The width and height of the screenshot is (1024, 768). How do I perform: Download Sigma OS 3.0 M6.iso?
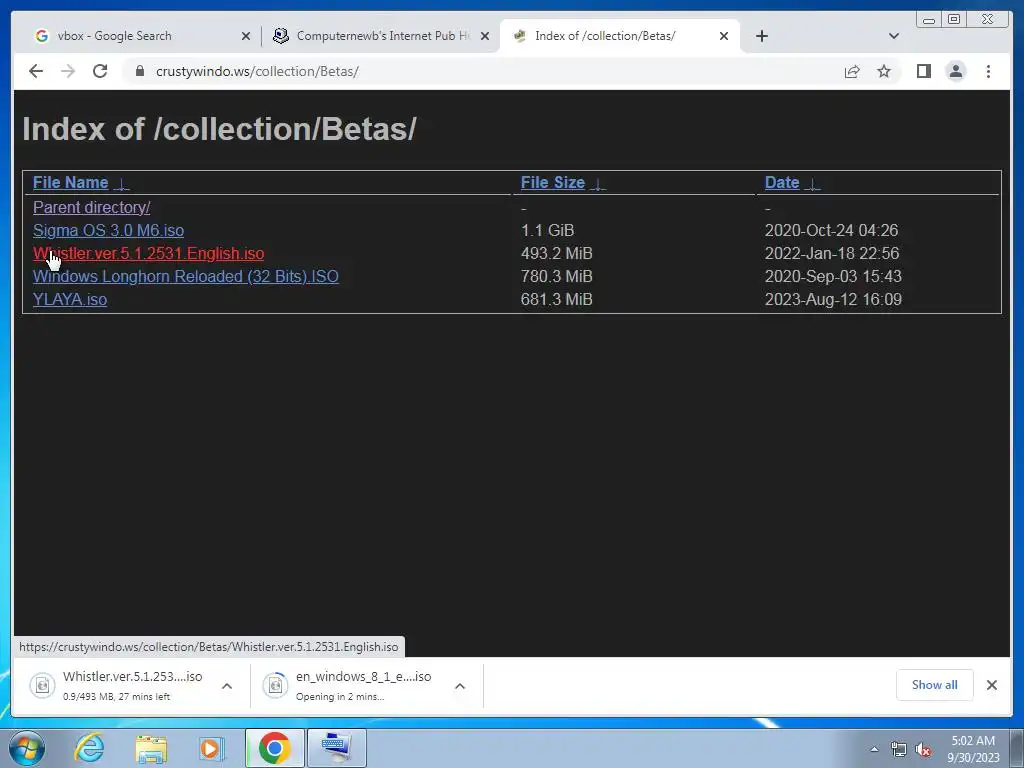(108, 230)
